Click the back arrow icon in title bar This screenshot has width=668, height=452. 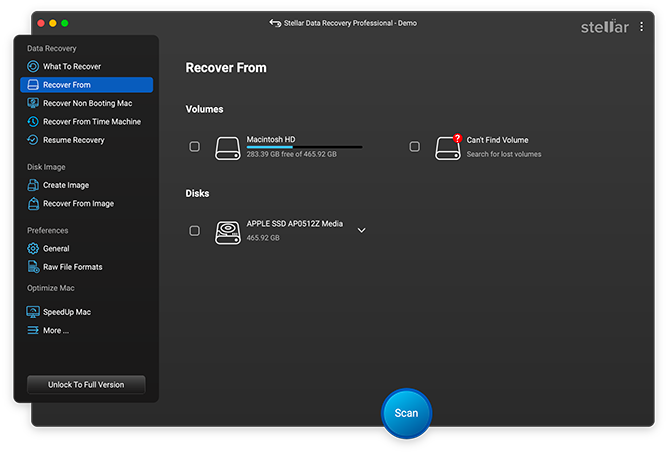pyautogui.click(x=275, y=23)
